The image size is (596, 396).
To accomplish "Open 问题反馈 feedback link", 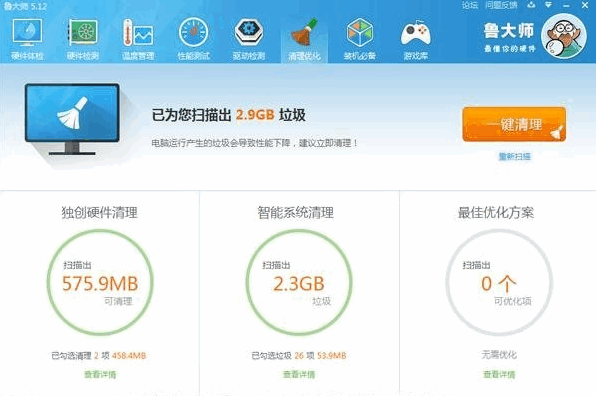I will click(501, 5).
